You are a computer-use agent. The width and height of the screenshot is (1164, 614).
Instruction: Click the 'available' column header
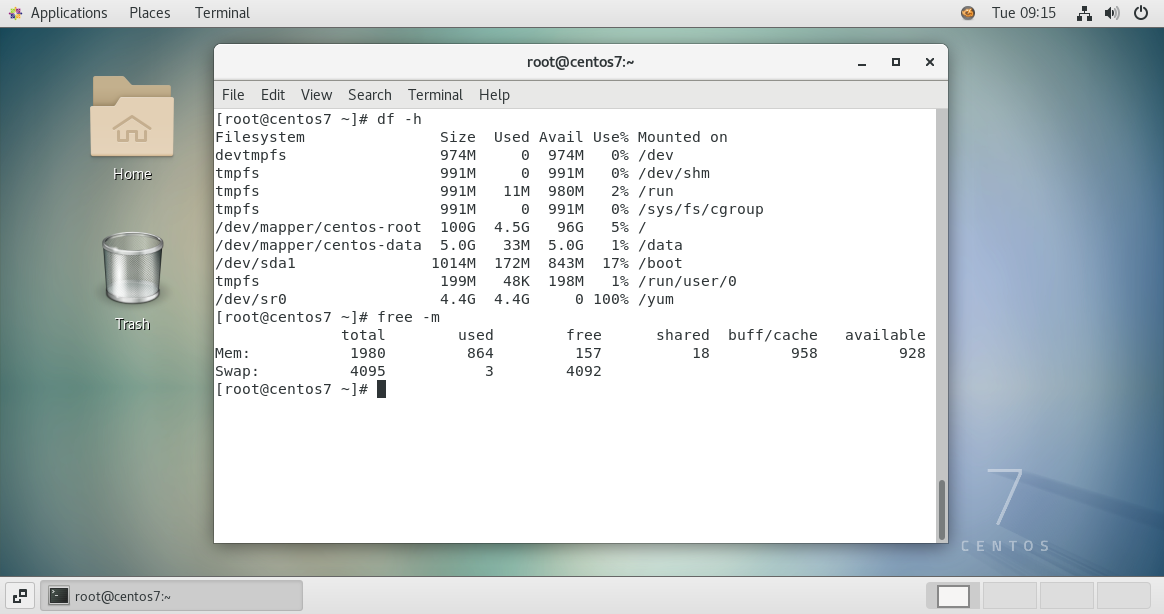click(885, 335)
